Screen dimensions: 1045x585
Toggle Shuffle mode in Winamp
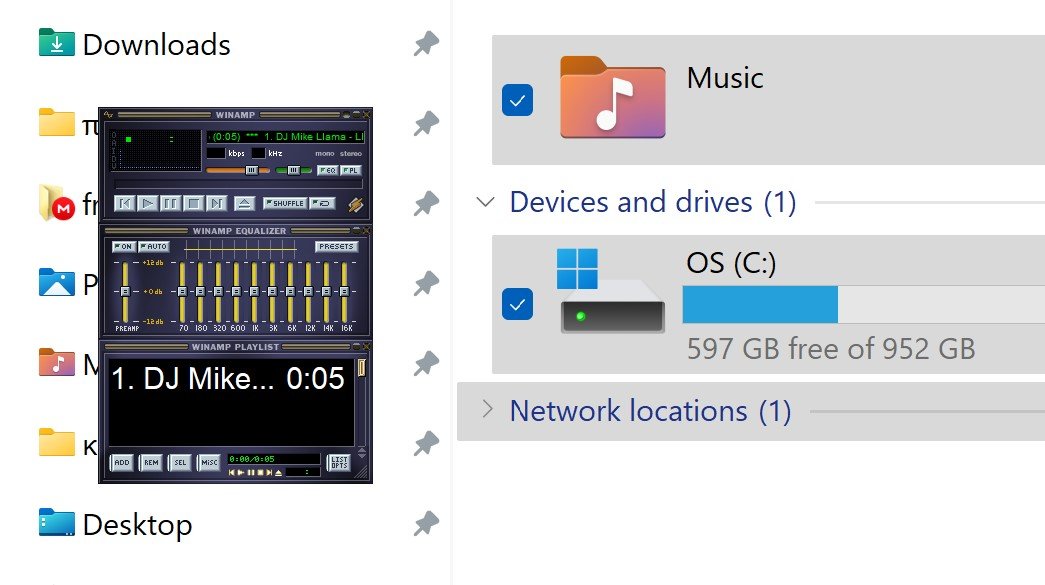(x=285, y=203)
